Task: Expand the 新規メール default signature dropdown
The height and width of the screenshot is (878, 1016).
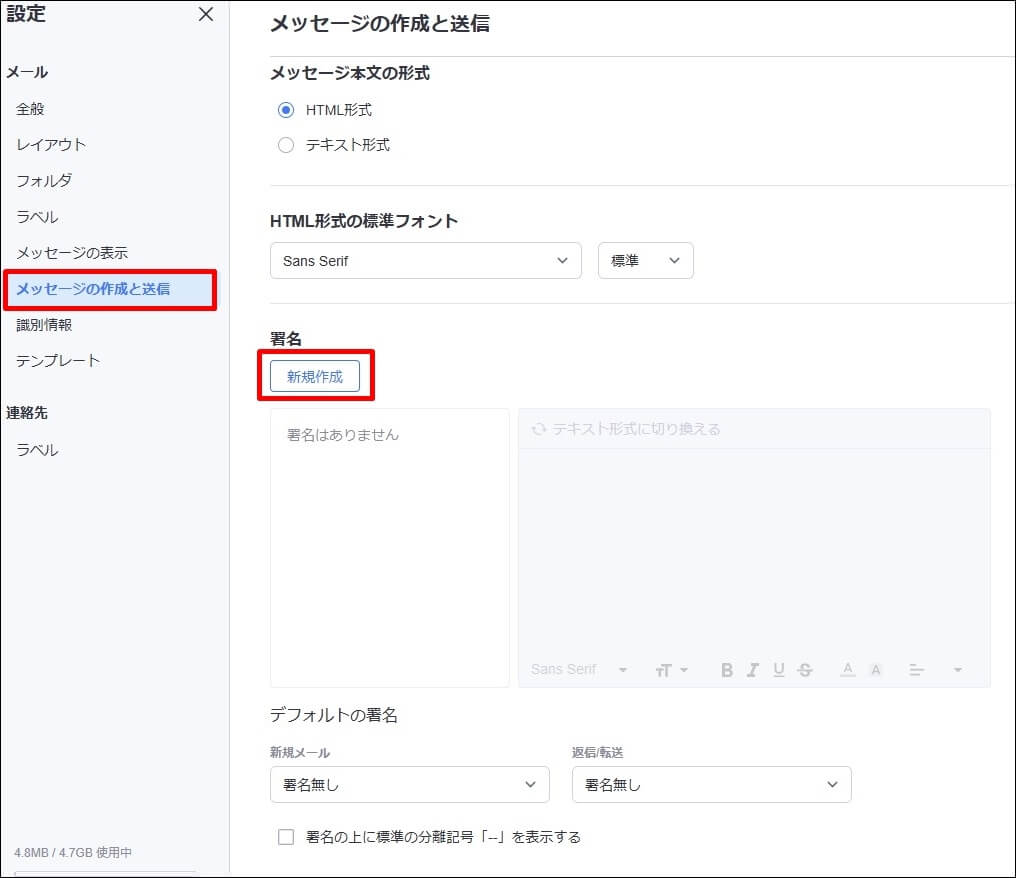Action: [409, 785]
